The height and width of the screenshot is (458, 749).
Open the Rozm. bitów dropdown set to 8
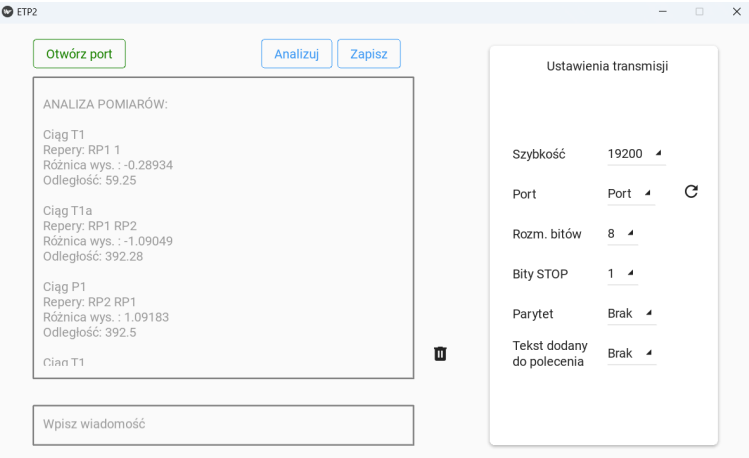(x=621, y=234)
